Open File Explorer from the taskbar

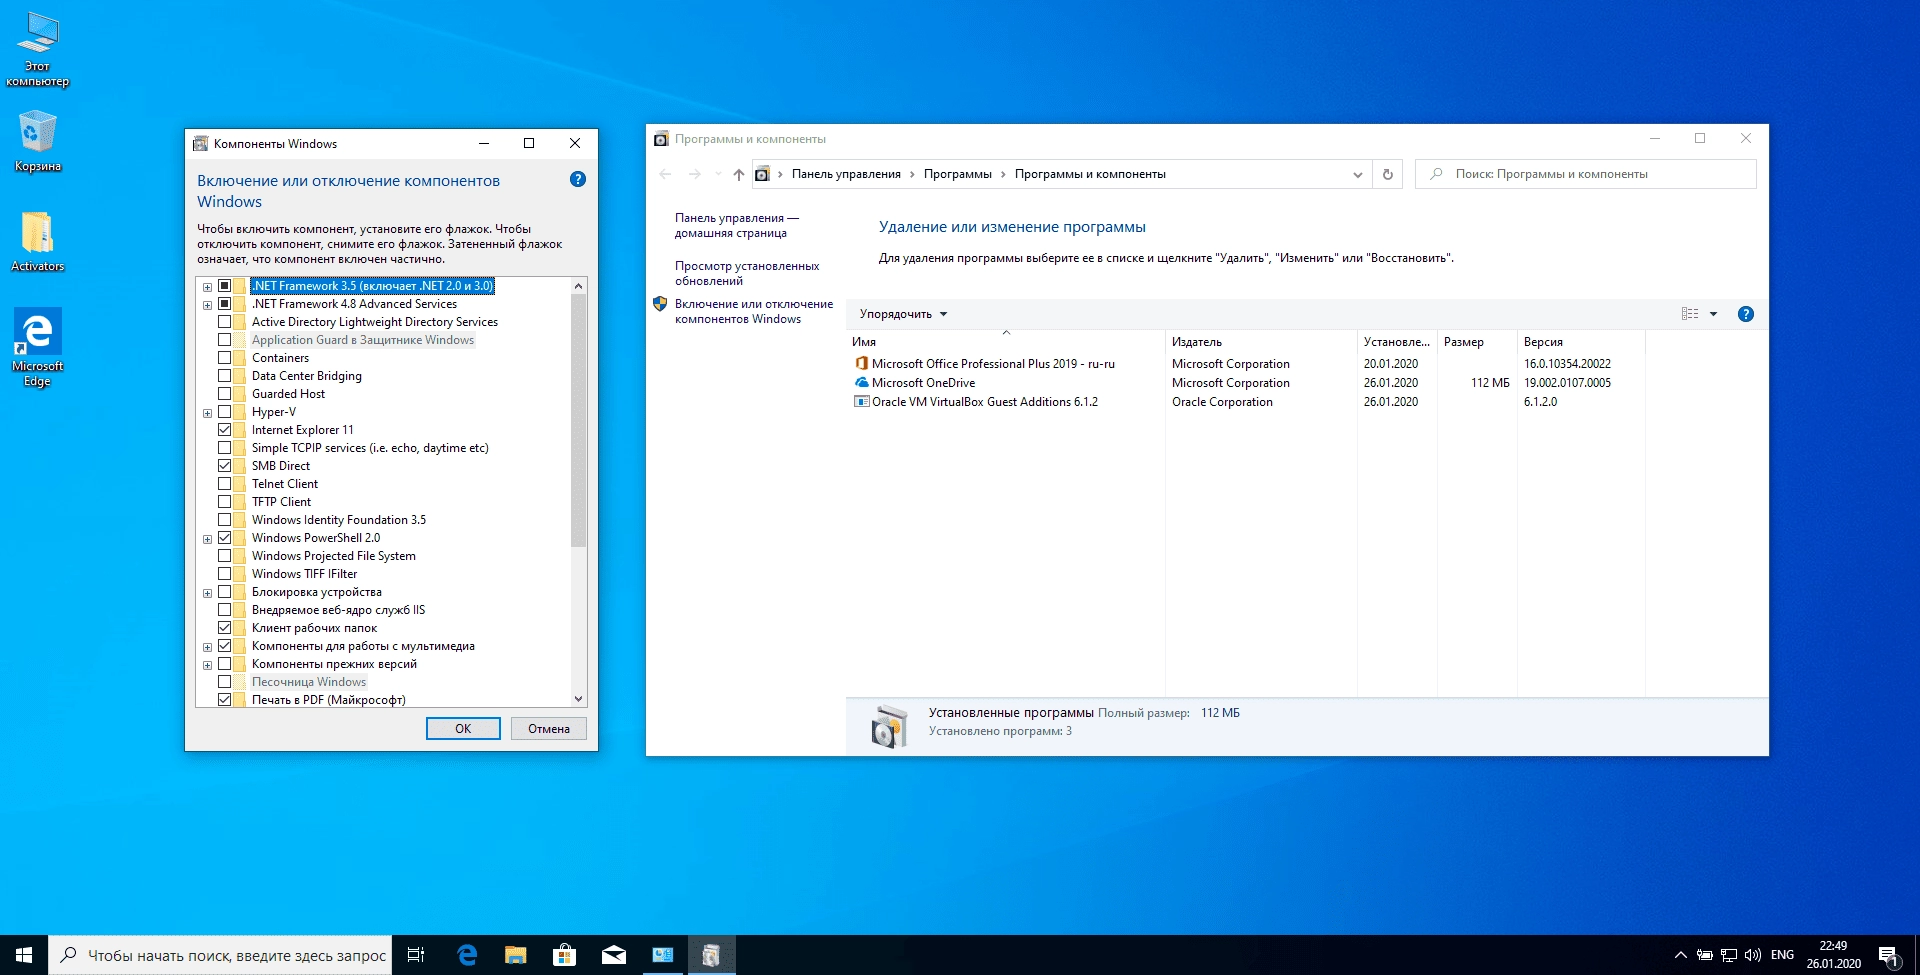(516, 955)
